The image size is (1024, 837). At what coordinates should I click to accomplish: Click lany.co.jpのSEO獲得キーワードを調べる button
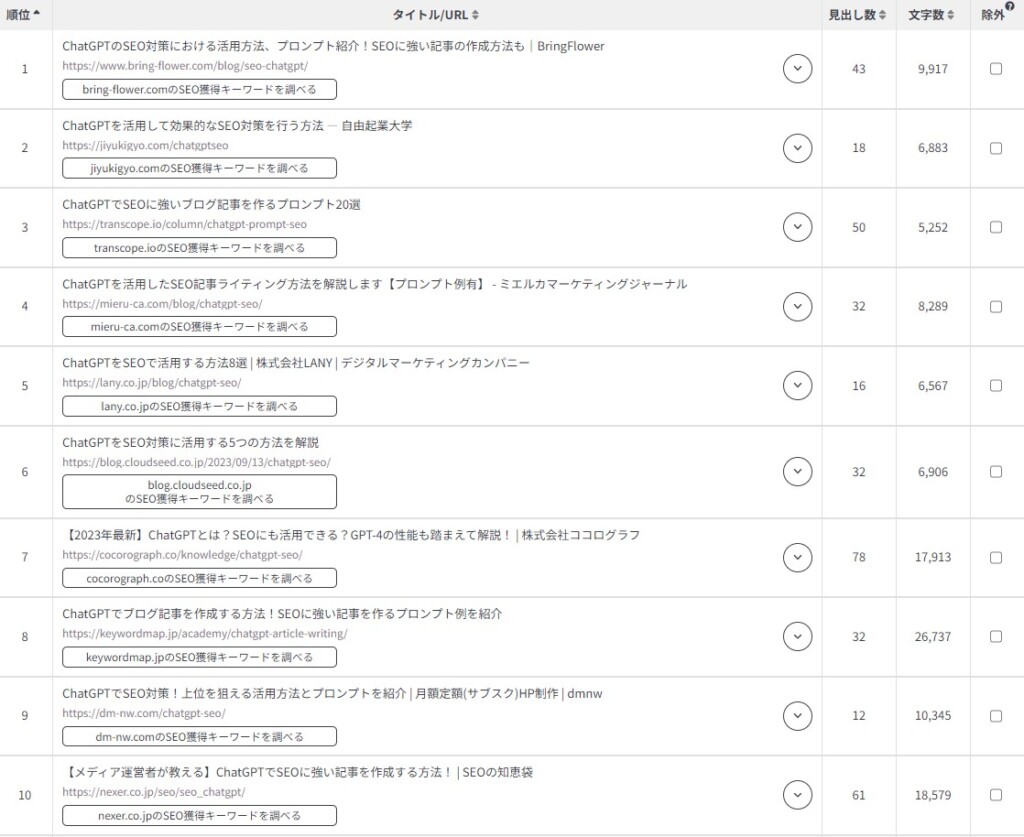click(199, 406)
